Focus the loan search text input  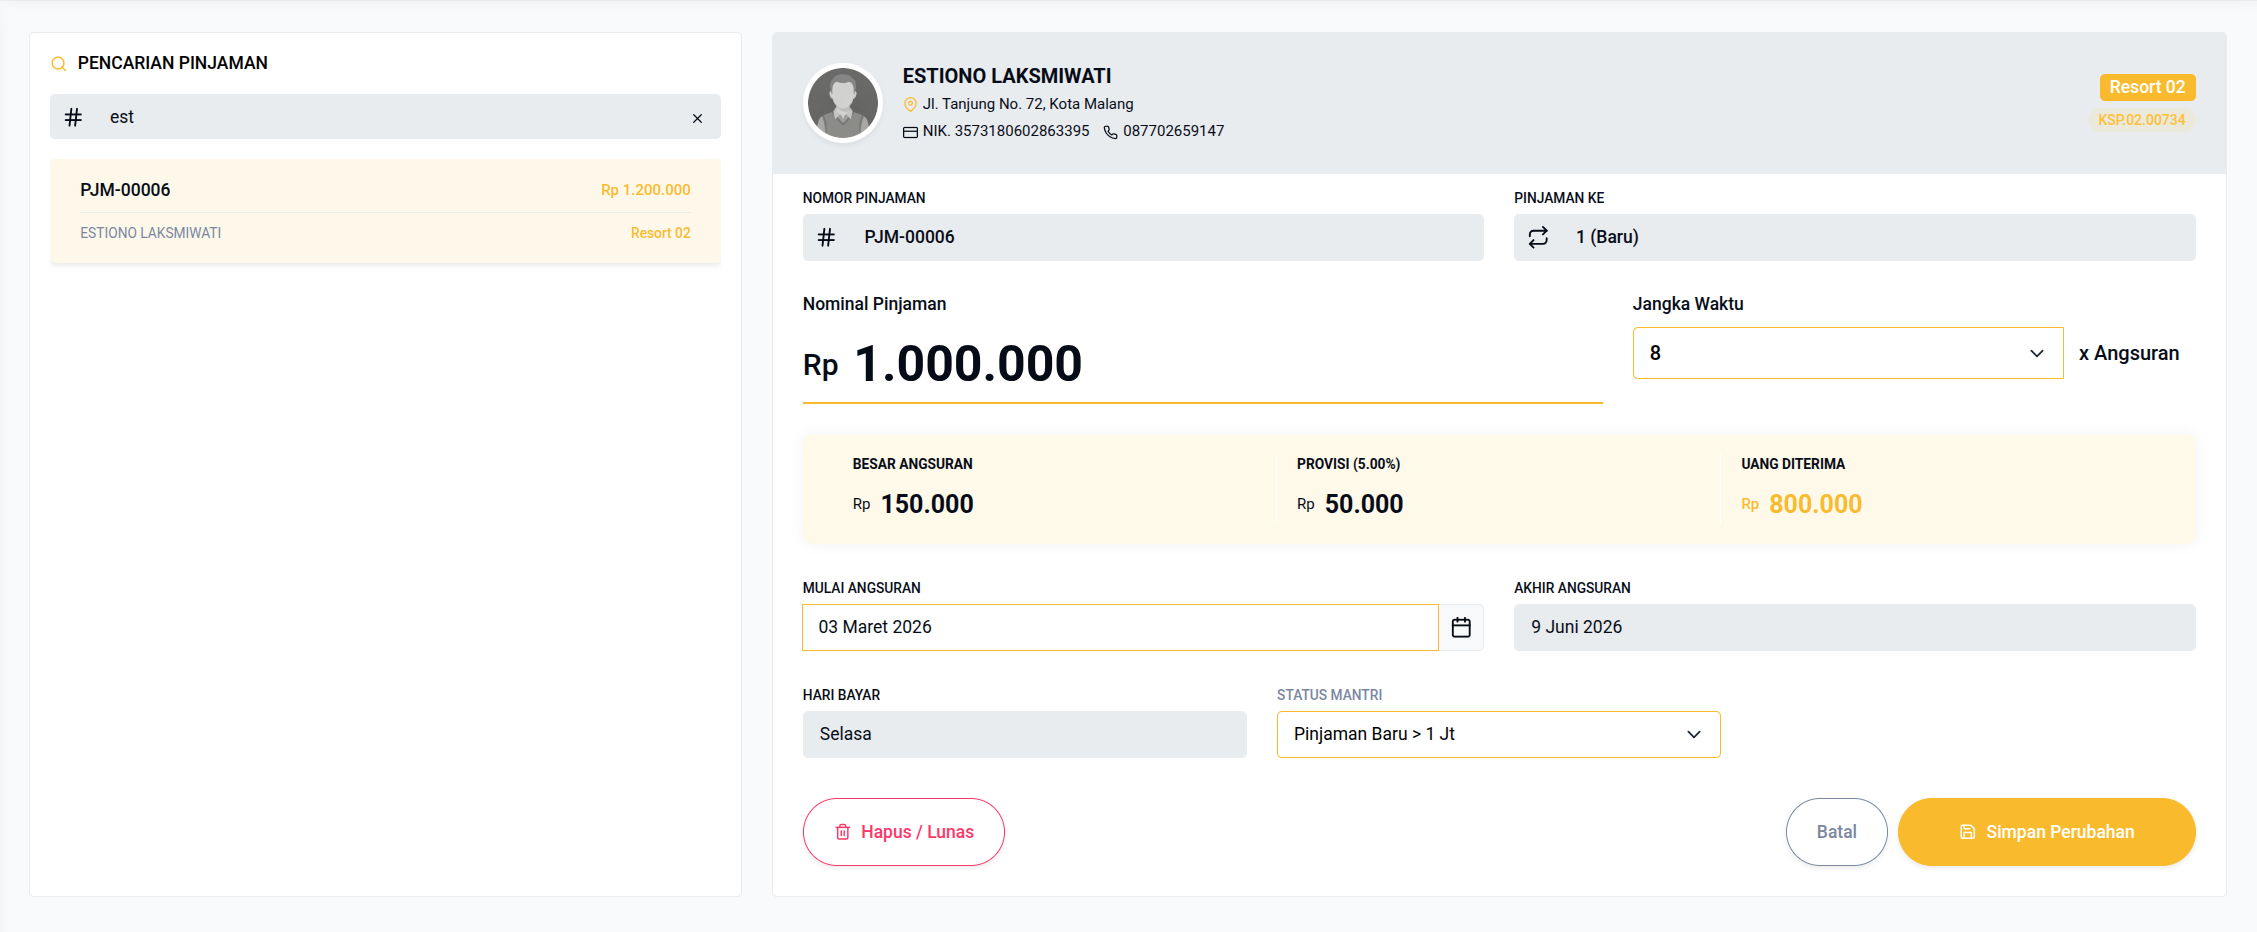tap(390, 118)
